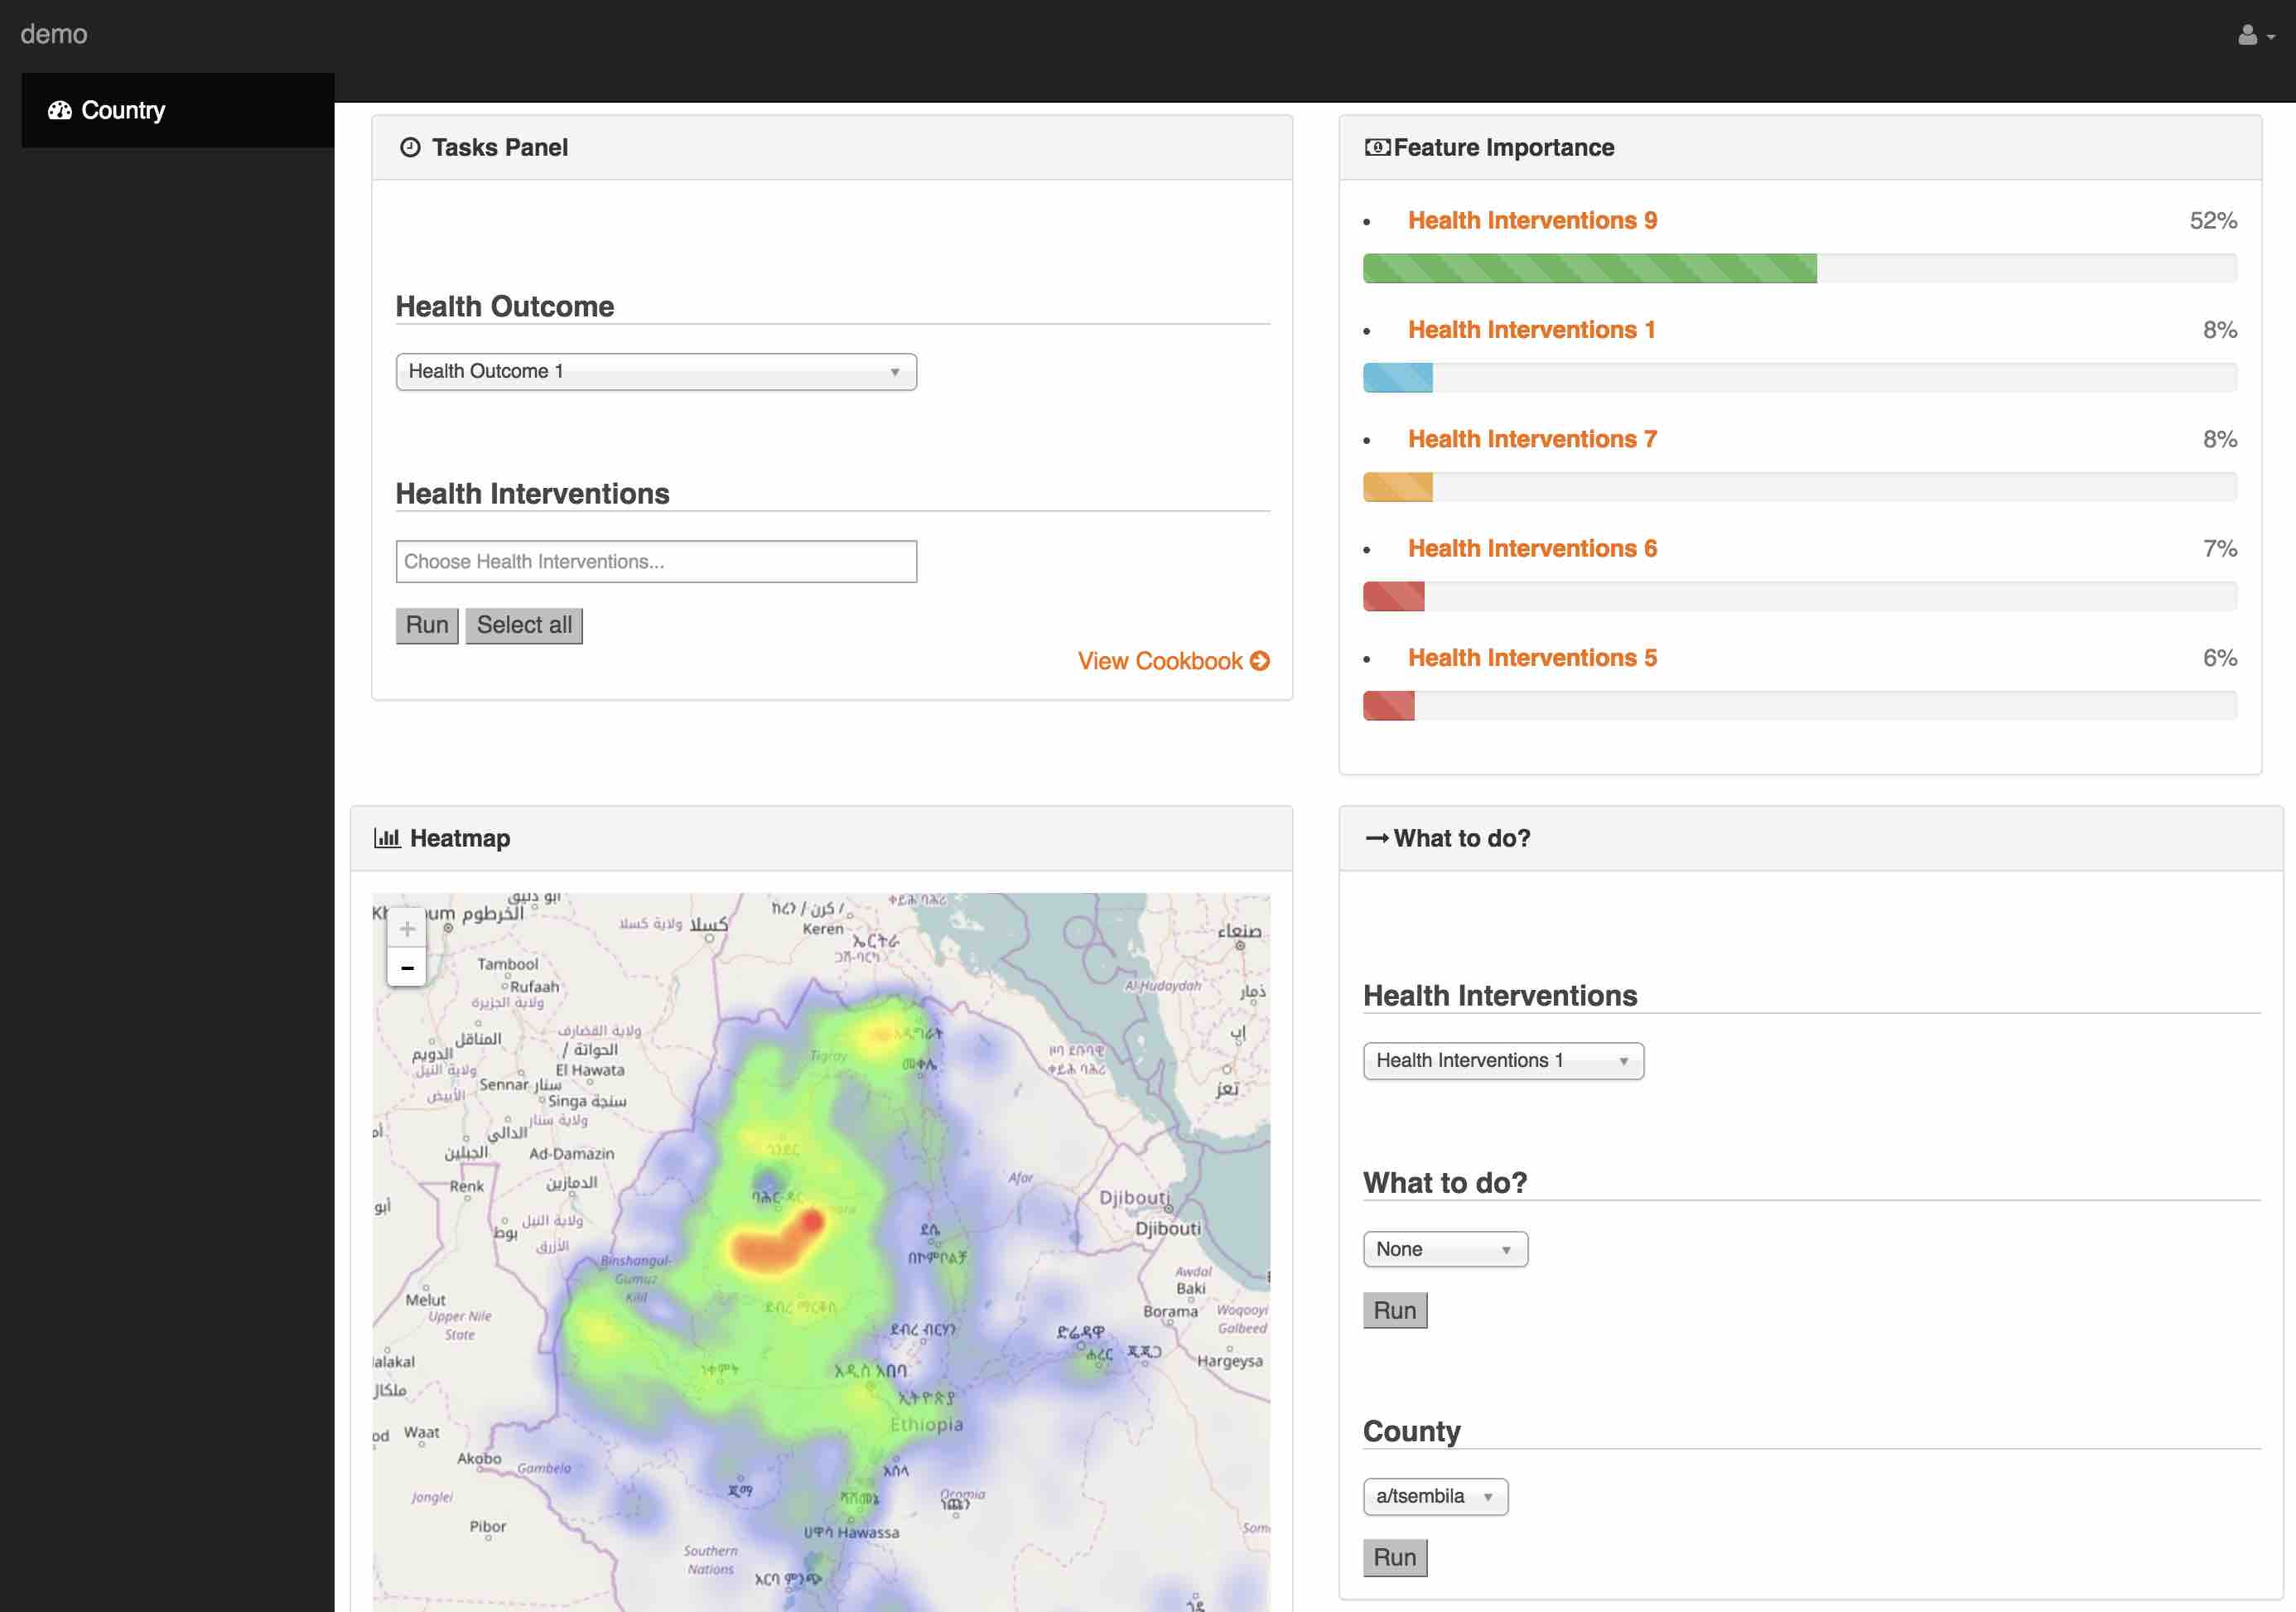Click the Country dashboard icon

pos(60,110)
